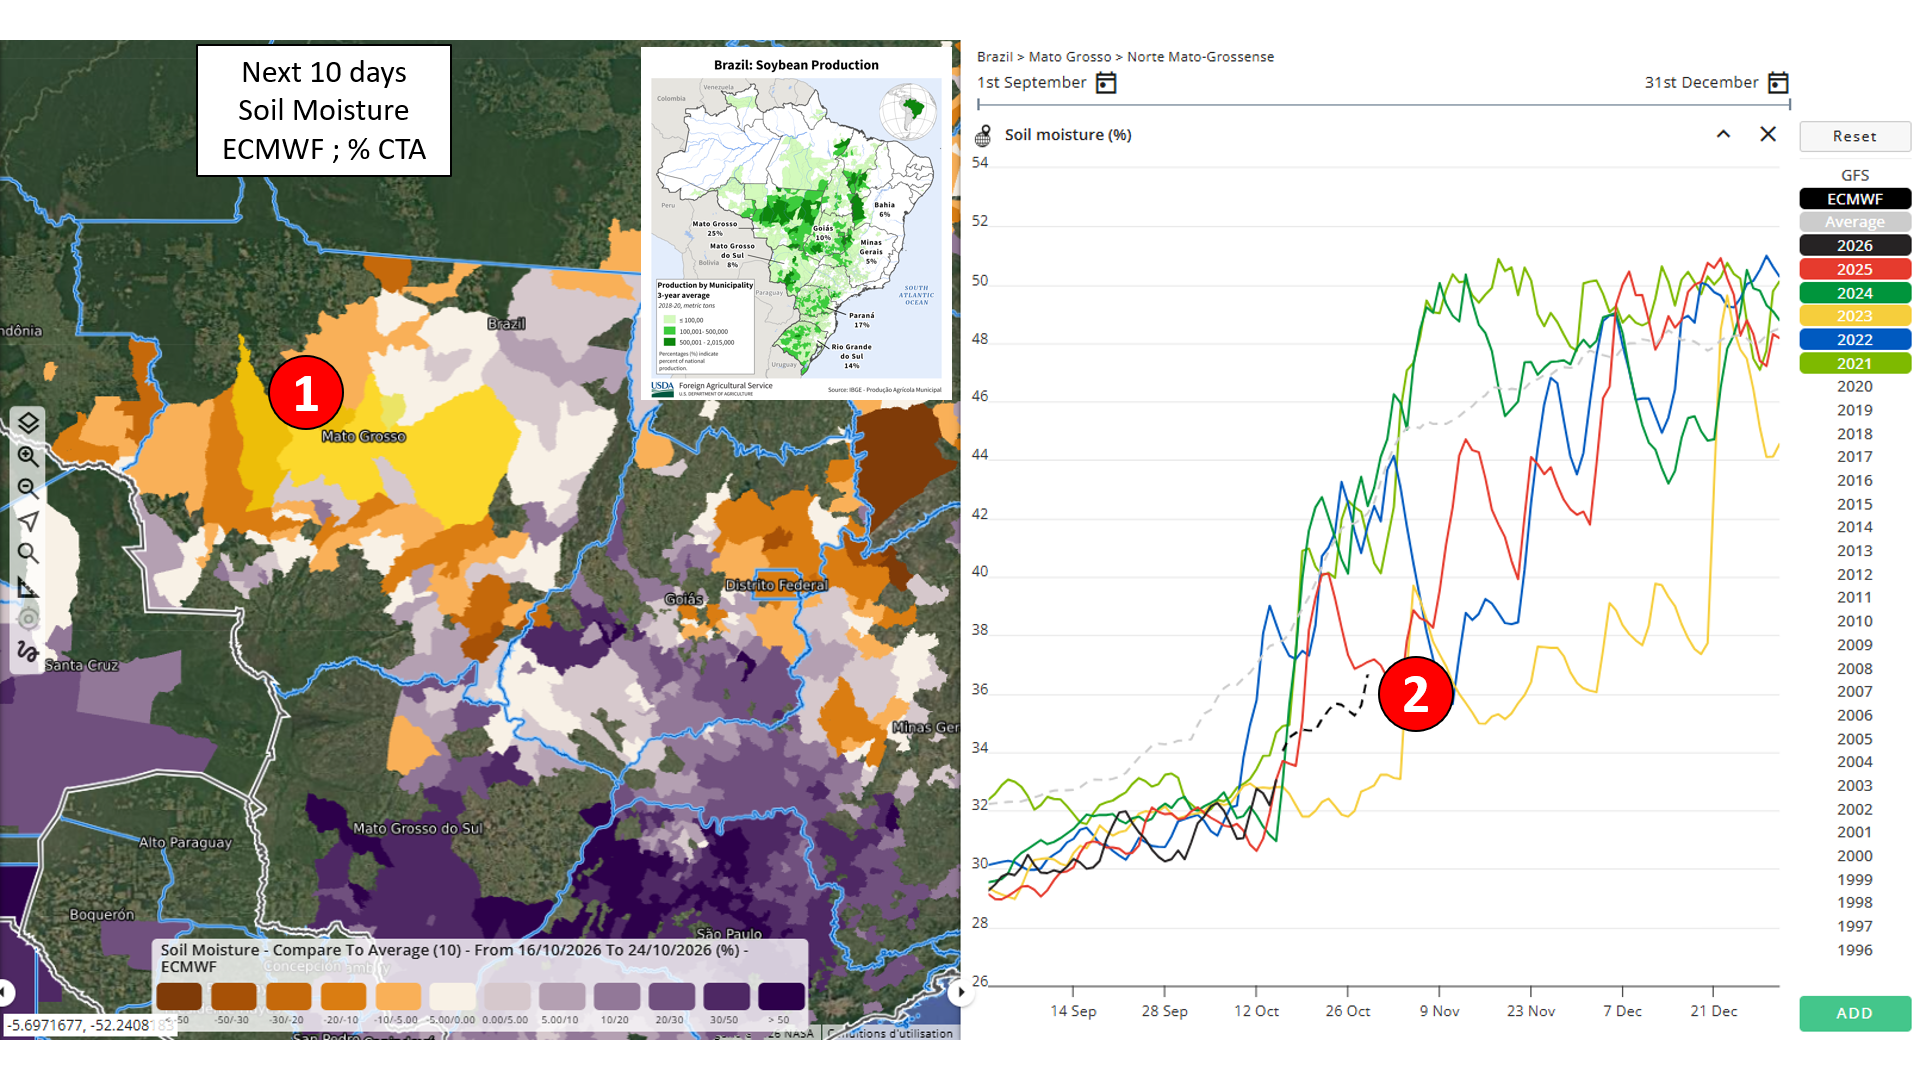
Task: Zoom out on the map
Action: coord(28,488)
